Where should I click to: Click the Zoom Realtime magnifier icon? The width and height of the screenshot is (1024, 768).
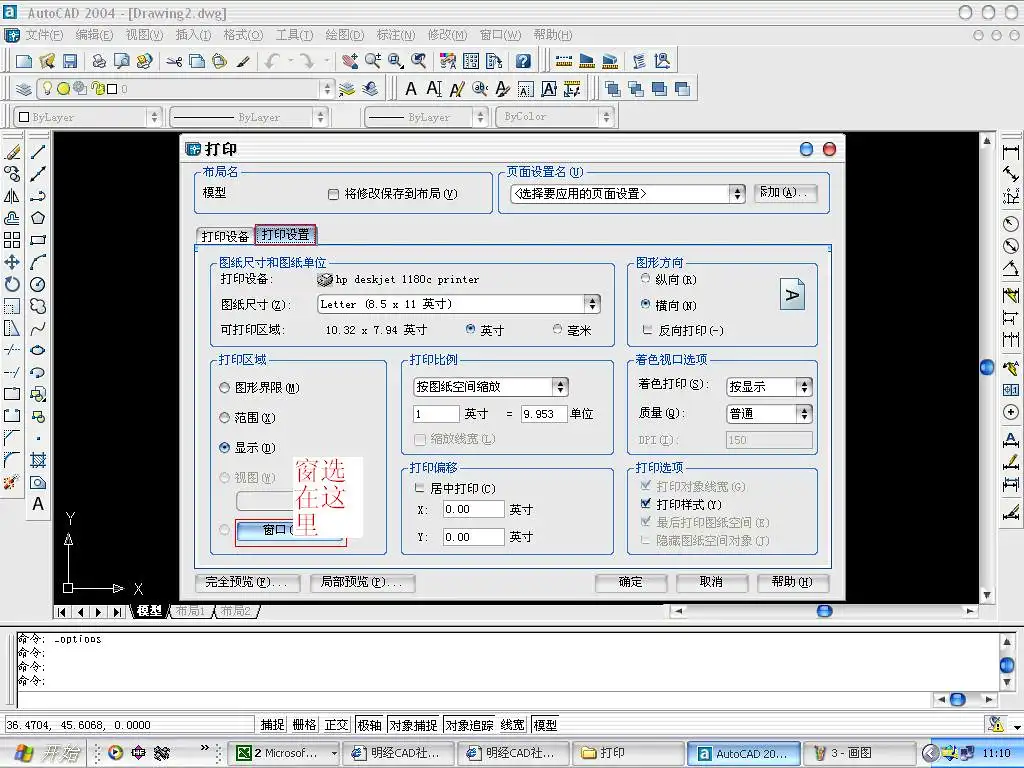pos(373,61)
